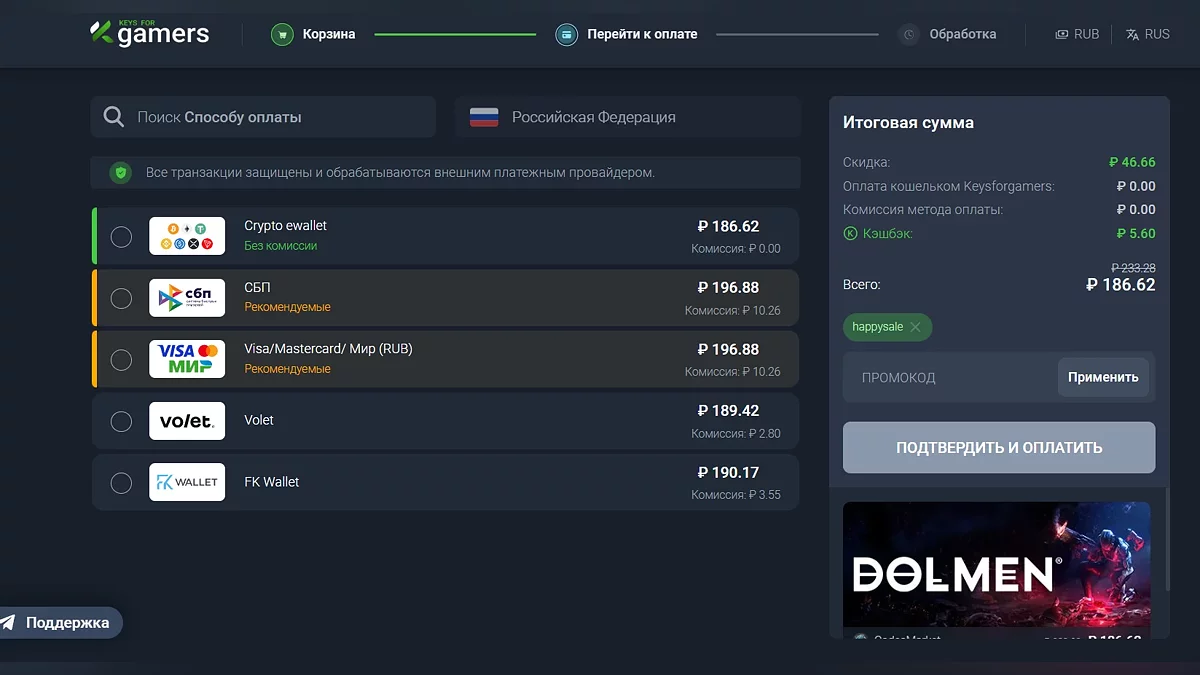Viewport: 1200px width, 675px height.
Task: Click the ₽ 186.62 Crypto ewallet price
Action: tap(728, 226)
